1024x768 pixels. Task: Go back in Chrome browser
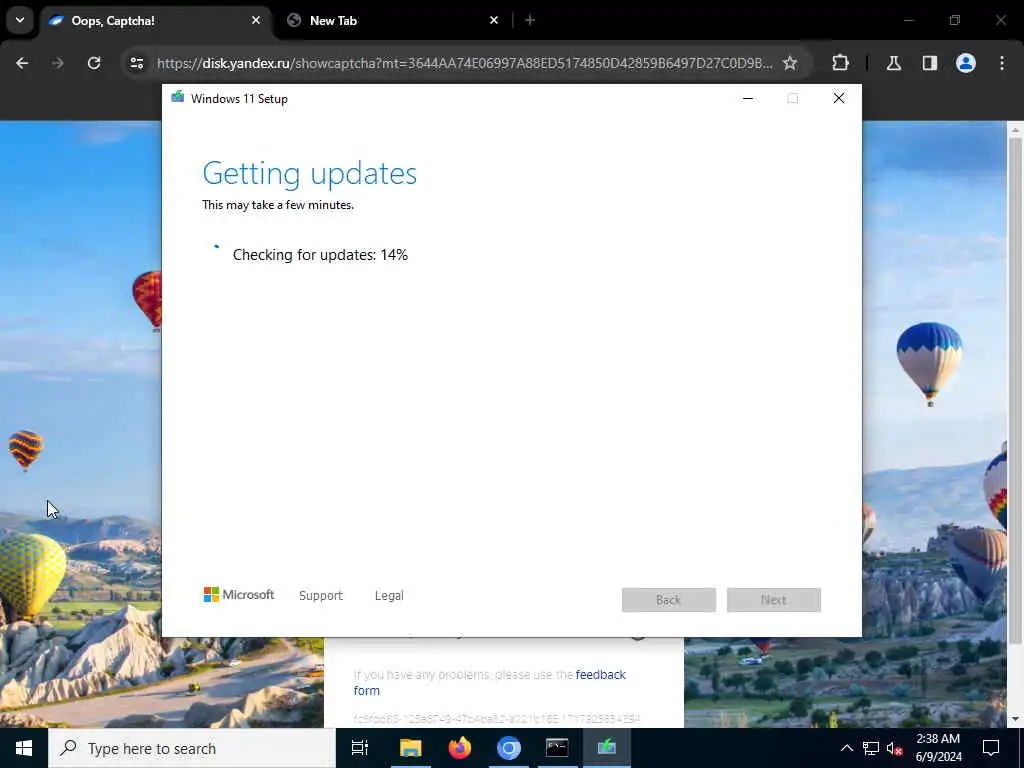22,63
